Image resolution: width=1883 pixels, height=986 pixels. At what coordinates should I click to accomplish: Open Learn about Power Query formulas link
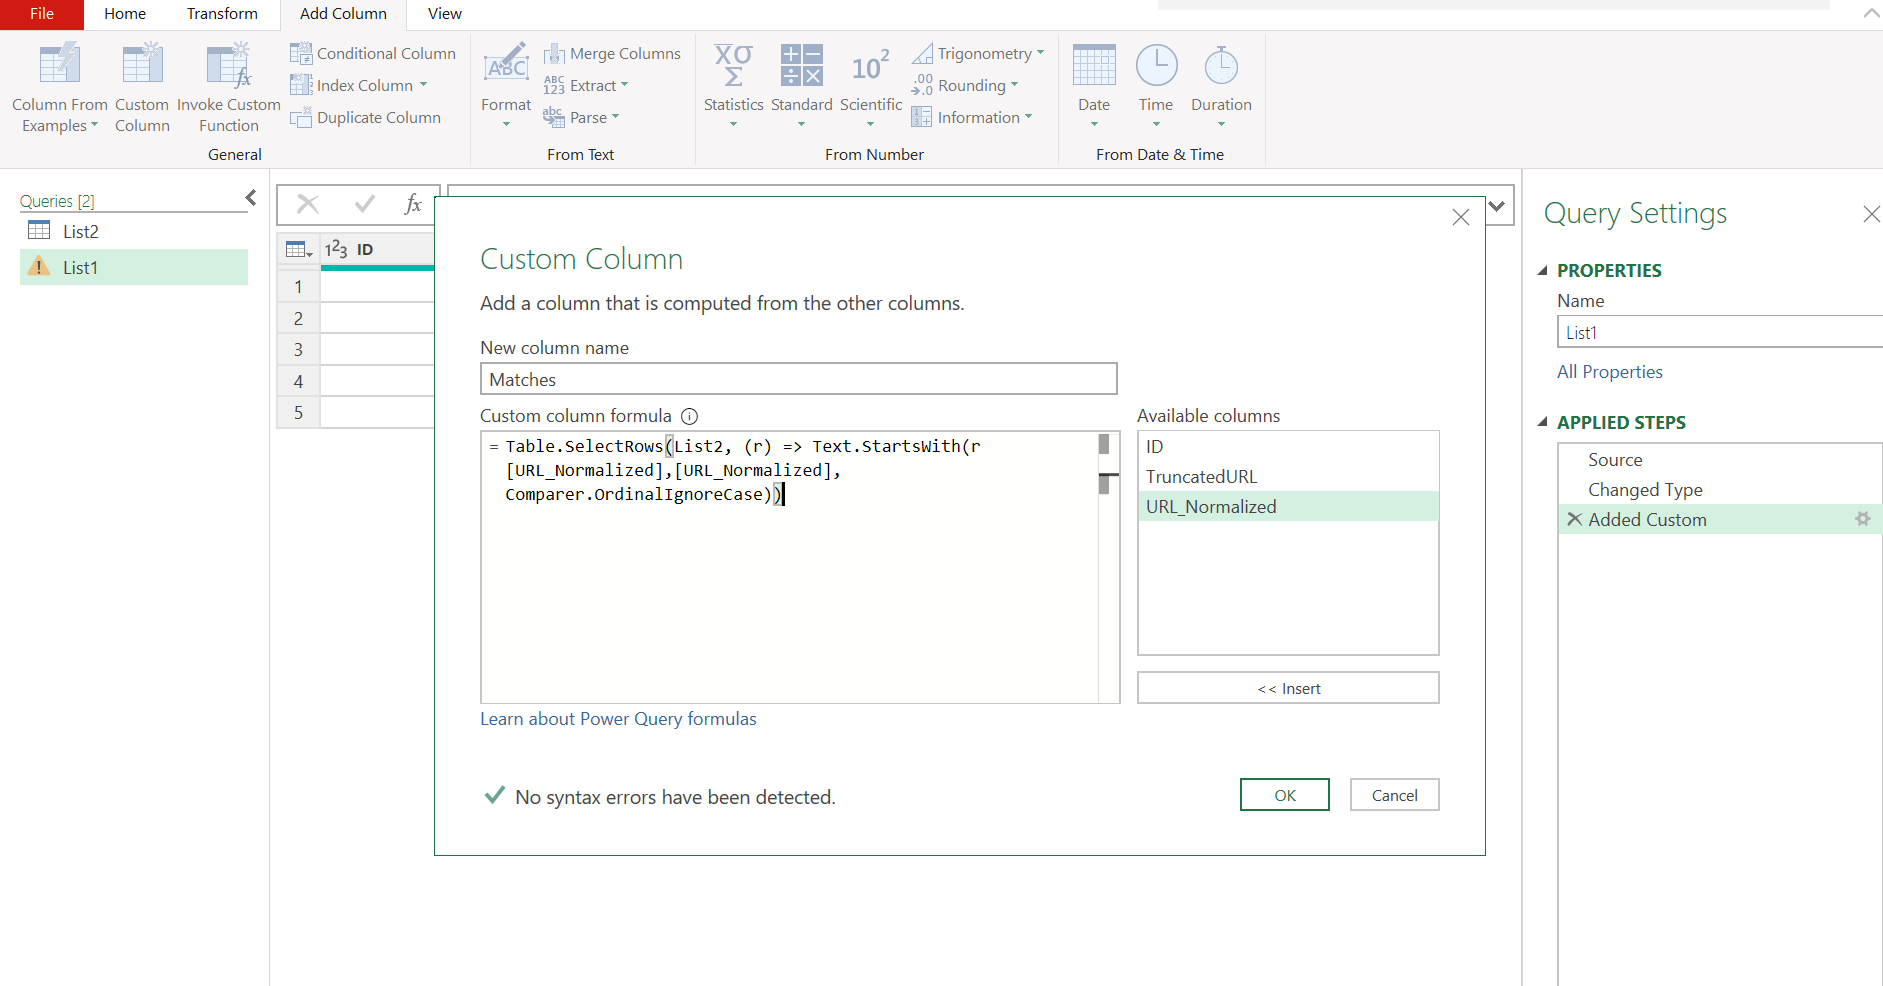tap(618, 719)
